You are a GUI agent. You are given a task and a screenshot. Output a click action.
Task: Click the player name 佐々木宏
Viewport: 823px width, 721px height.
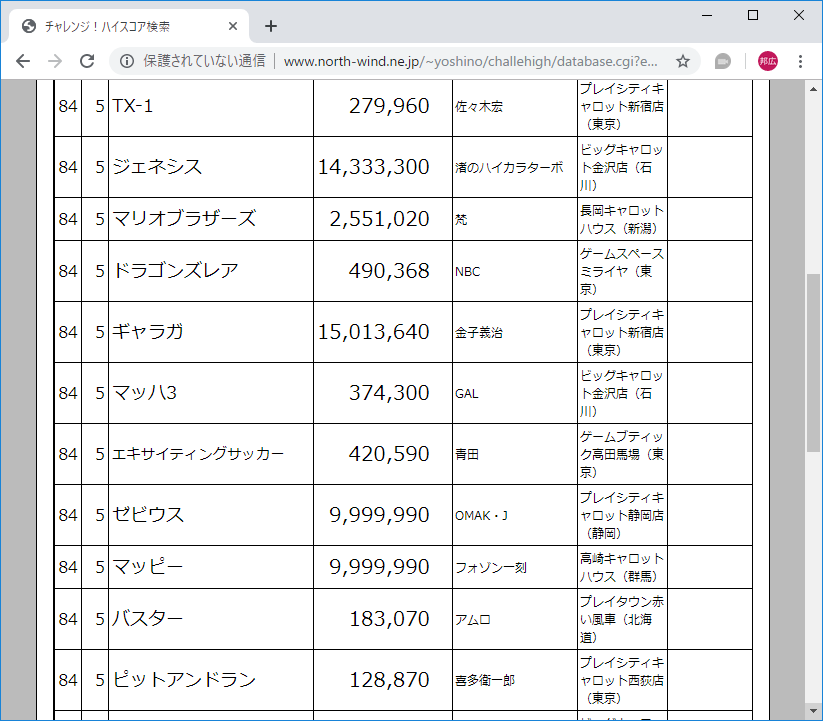(x=479, y=107)
